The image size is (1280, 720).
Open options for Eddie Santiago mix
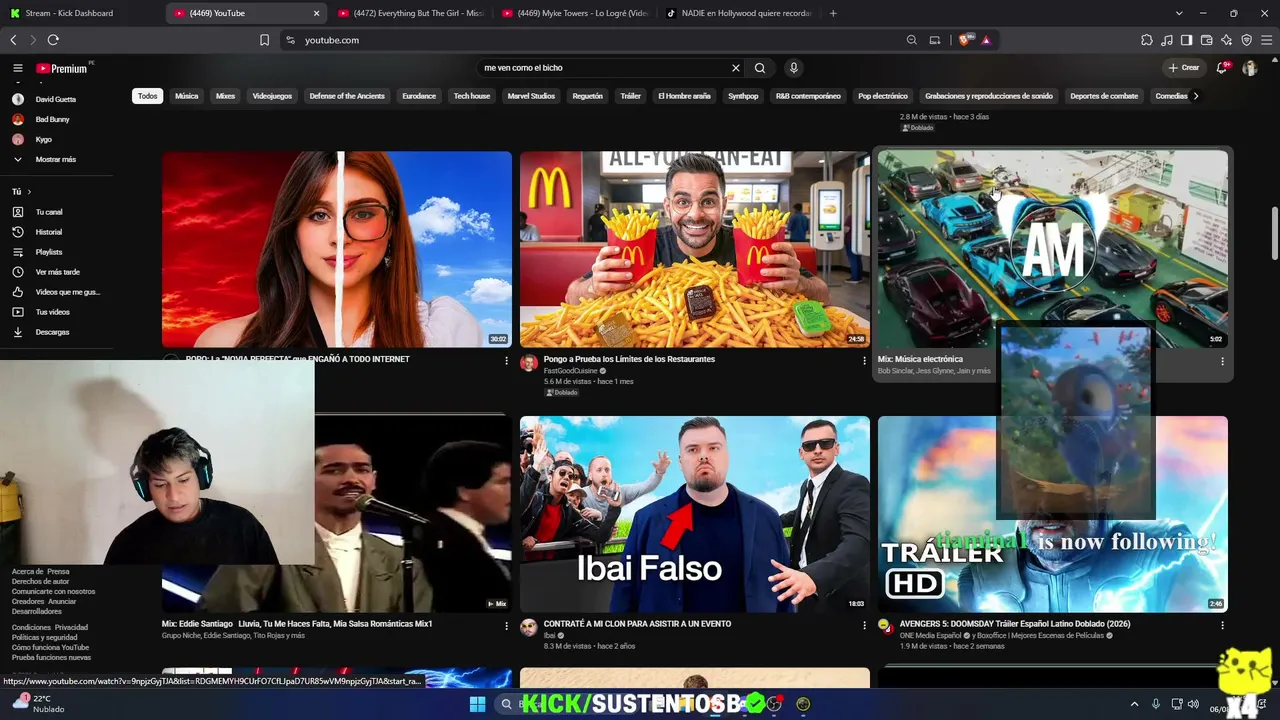[x=506, y=625]
